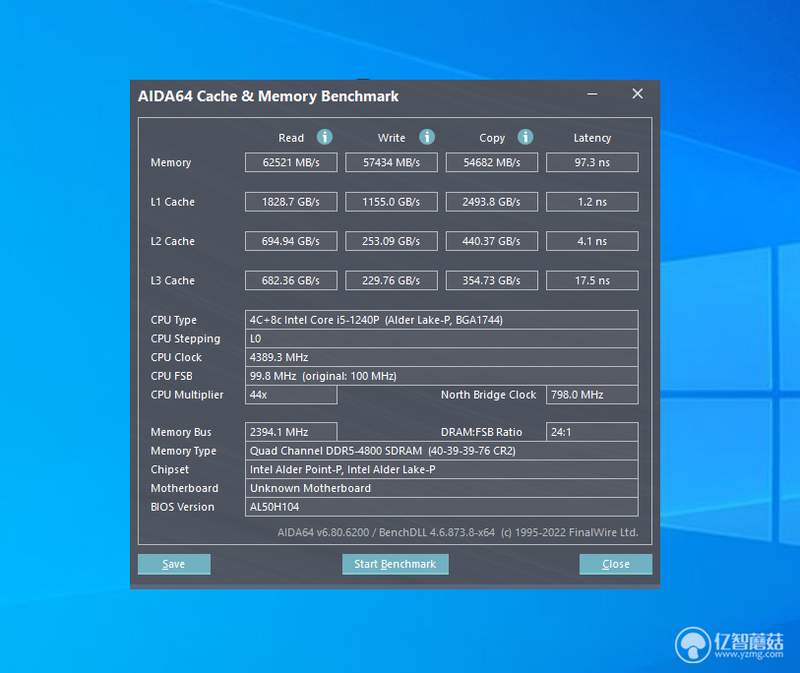The width and height of the screenshot is (800, 673).
Task: Select the Memory write value 57434 MB/s
Action: (x=391, y=162)
